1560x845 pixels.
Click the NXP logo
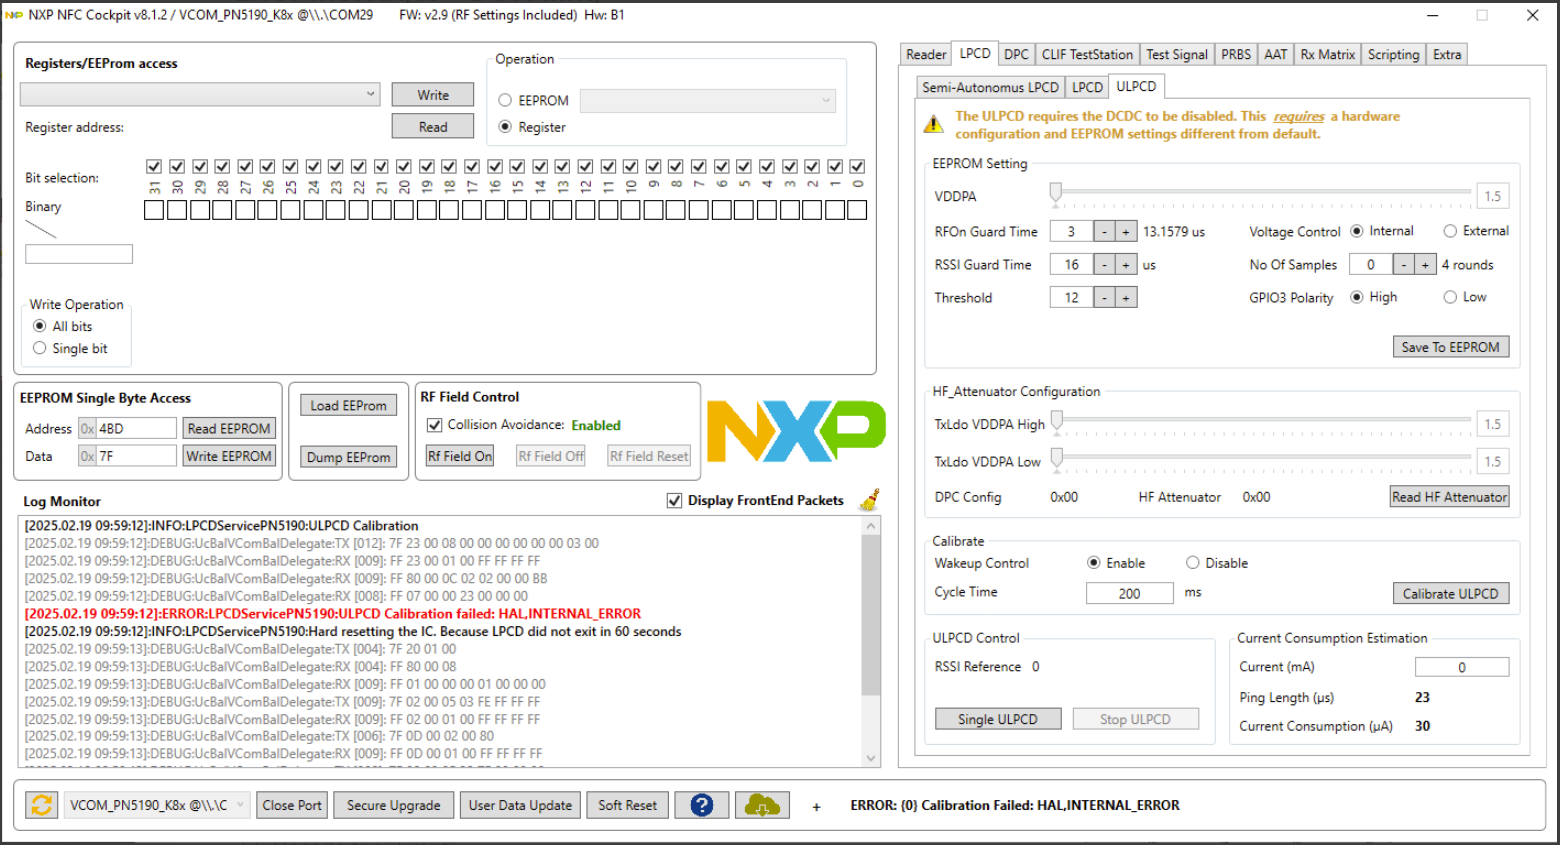point(796,430)
